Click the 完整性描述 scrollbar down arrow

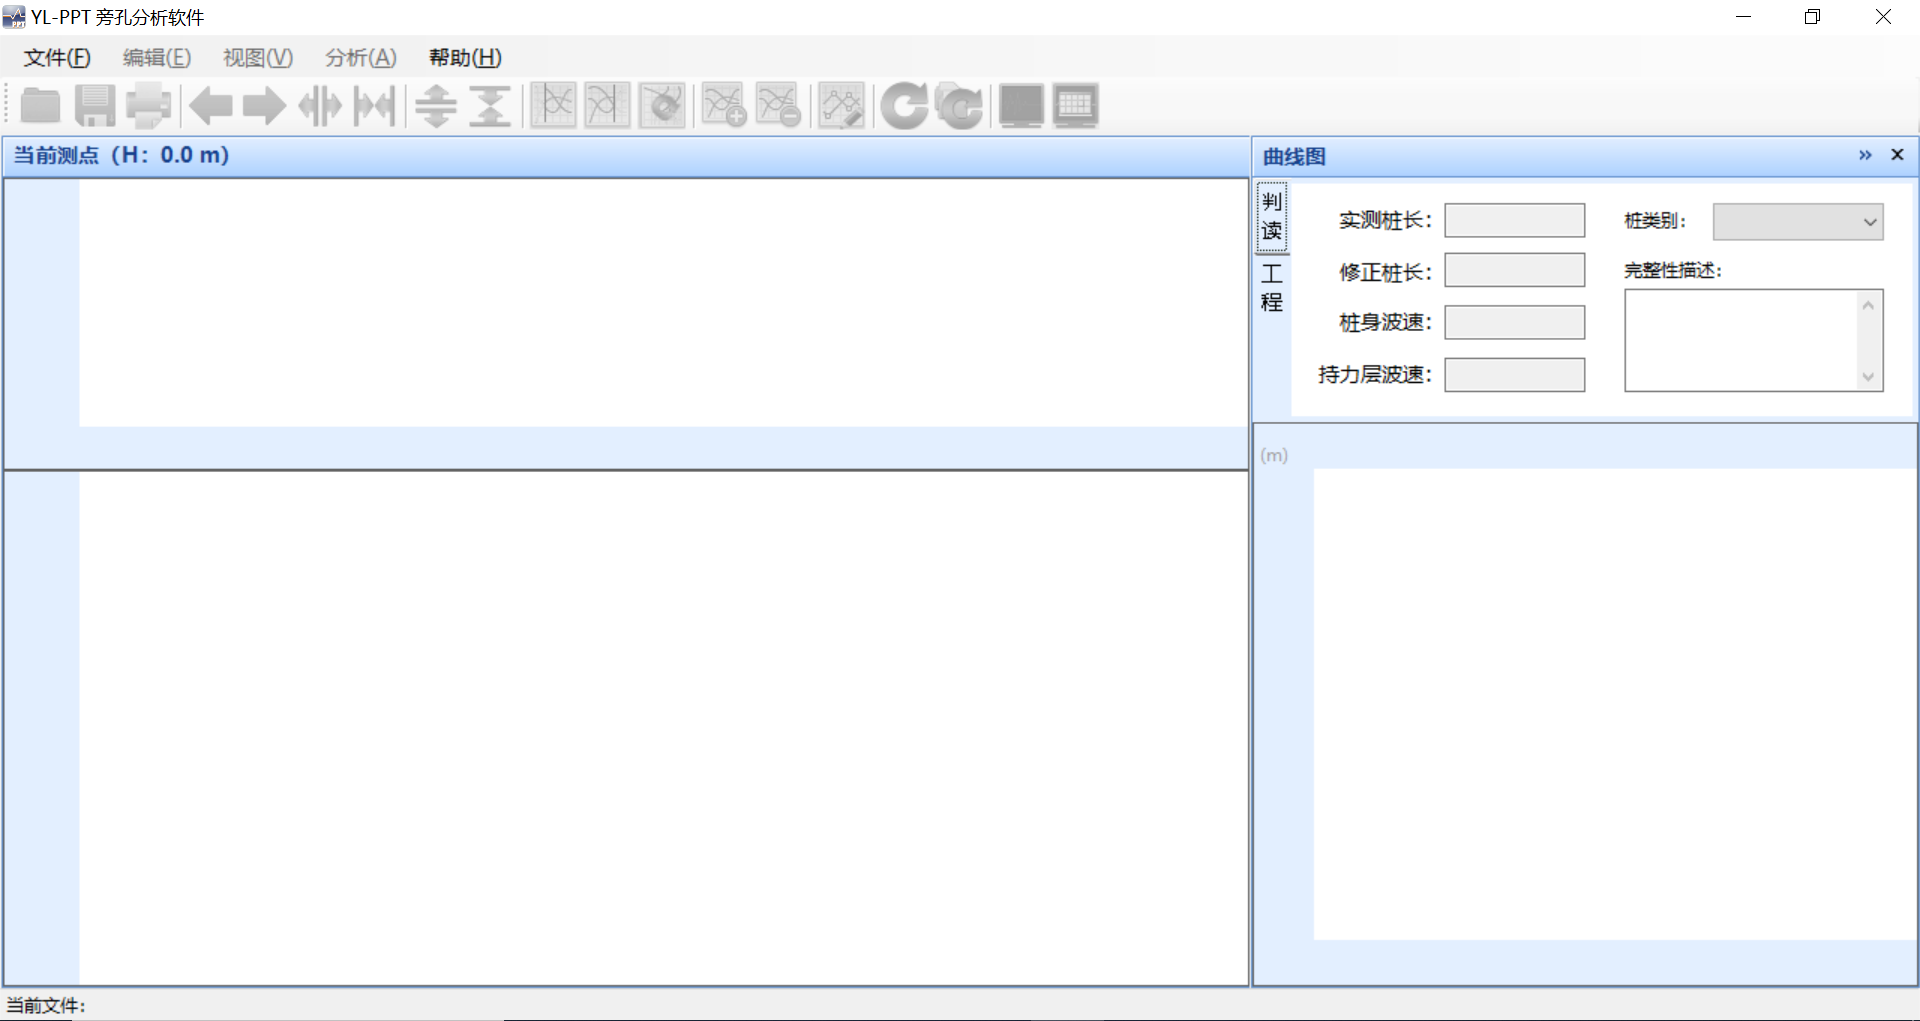(x=1868, y=377)
